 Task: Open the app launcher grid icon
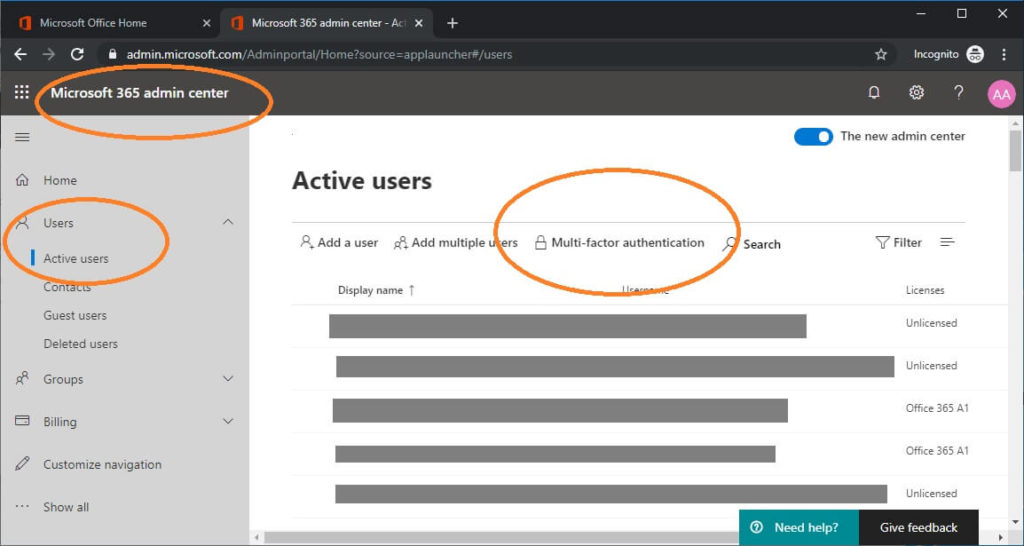tap(22, 93)
